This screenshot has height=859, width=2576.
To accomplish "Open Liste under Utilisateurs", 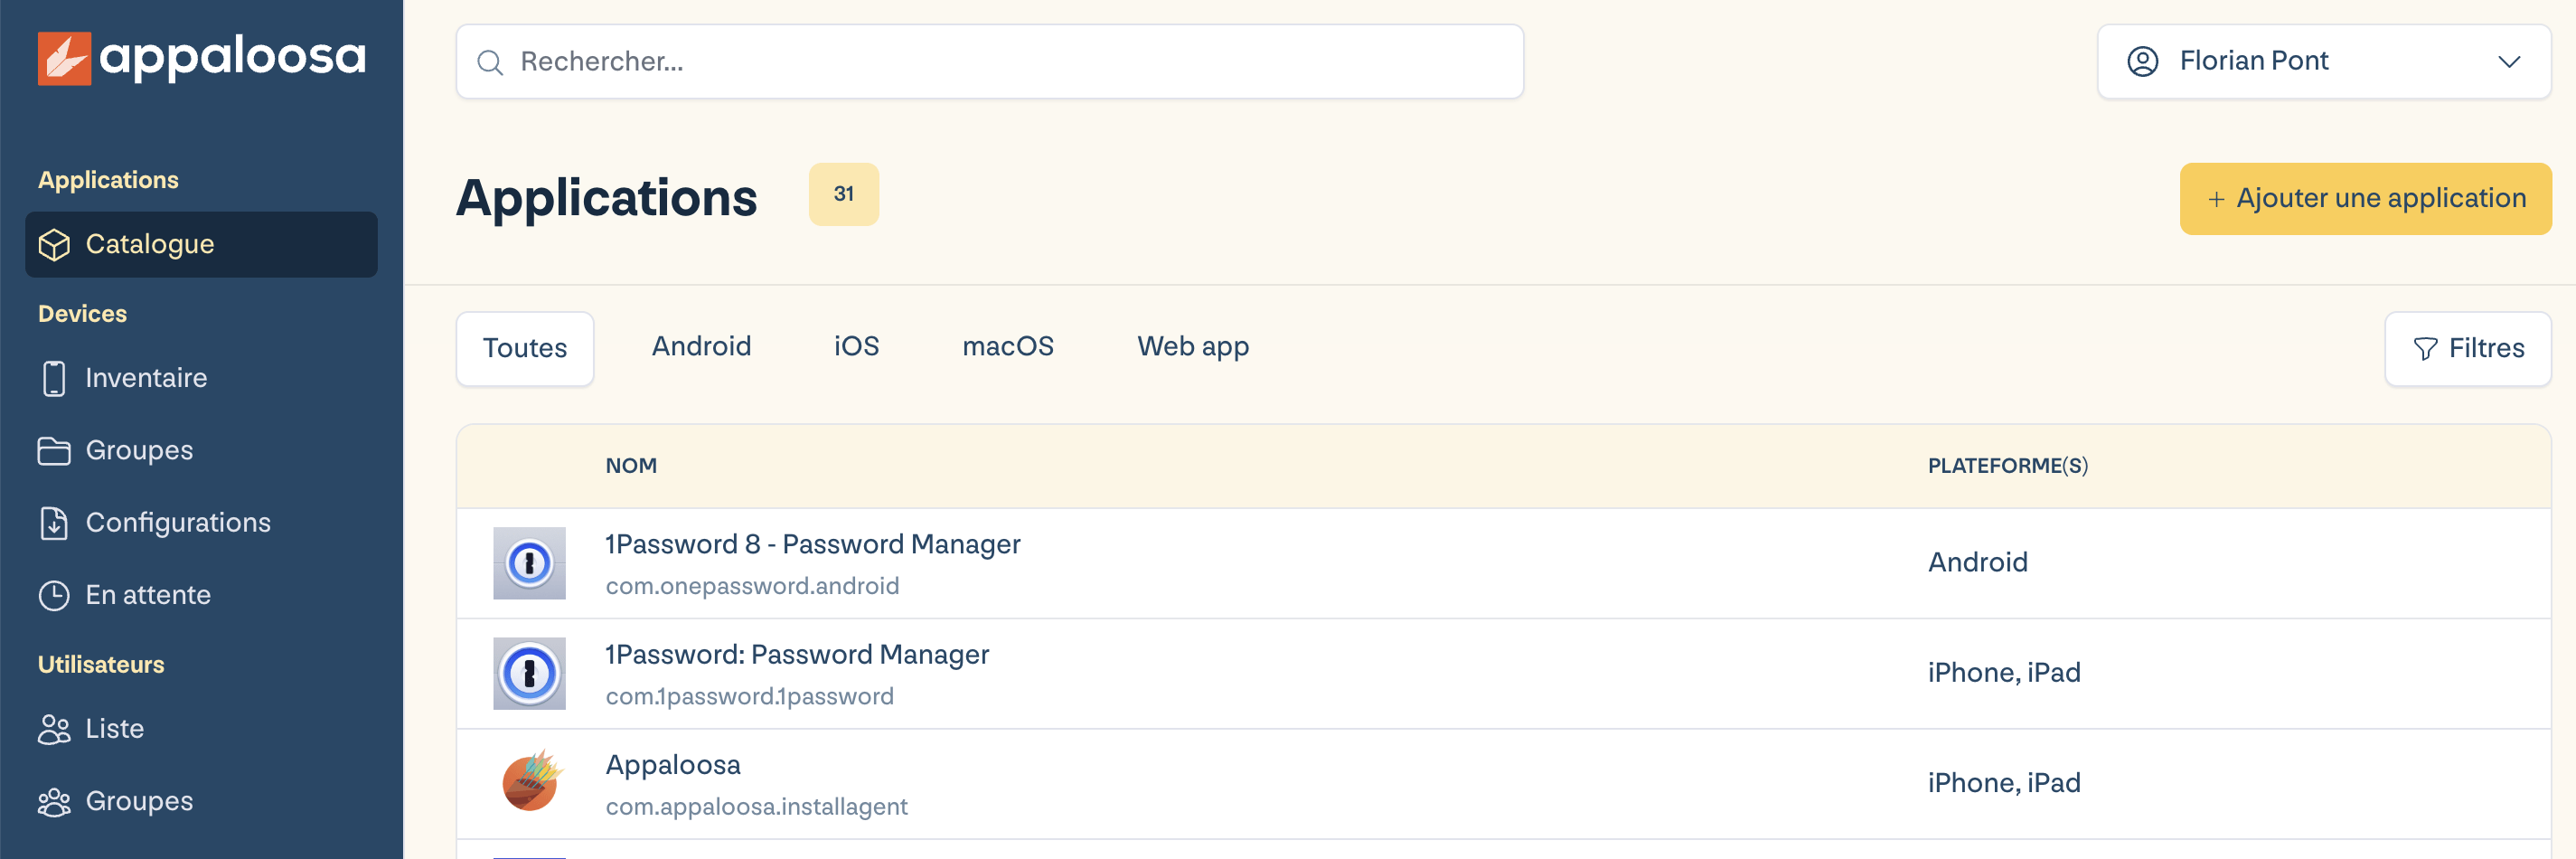I will (x=201, y=730).
